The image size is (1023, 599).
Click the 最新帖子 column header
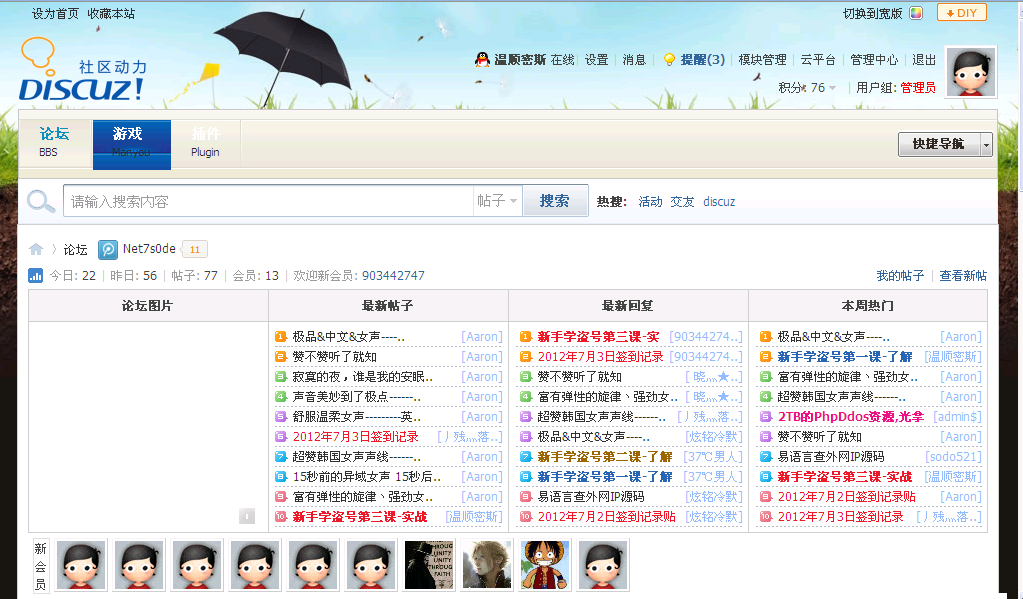pyautogui.click(x=388, y=305)
